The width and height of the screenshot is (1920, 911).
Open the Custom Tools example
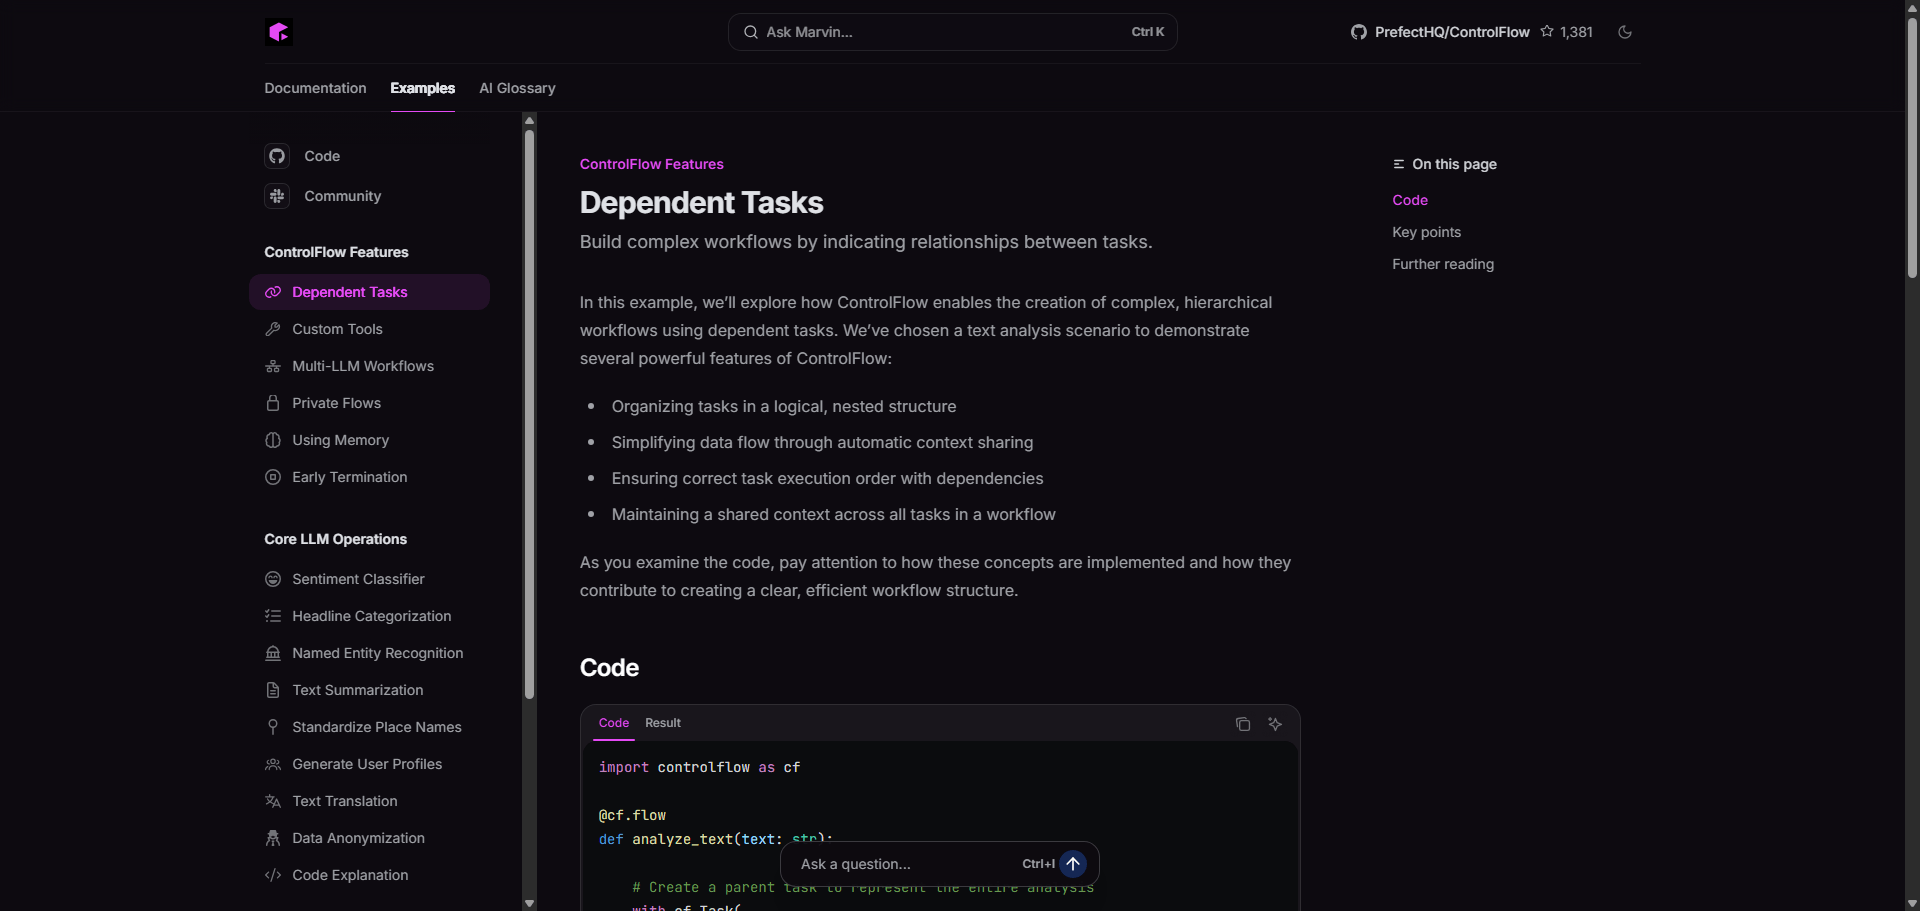[337, 329]
